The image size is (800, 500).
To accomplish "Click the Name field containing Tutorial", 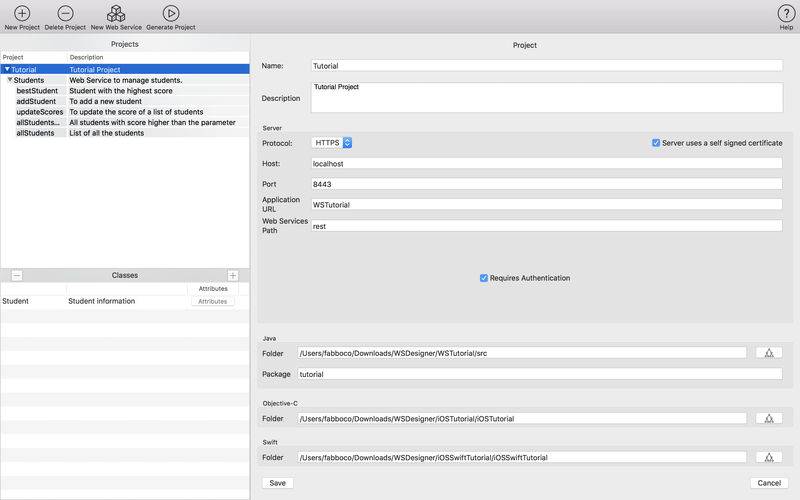I will (x=546, y=66).
